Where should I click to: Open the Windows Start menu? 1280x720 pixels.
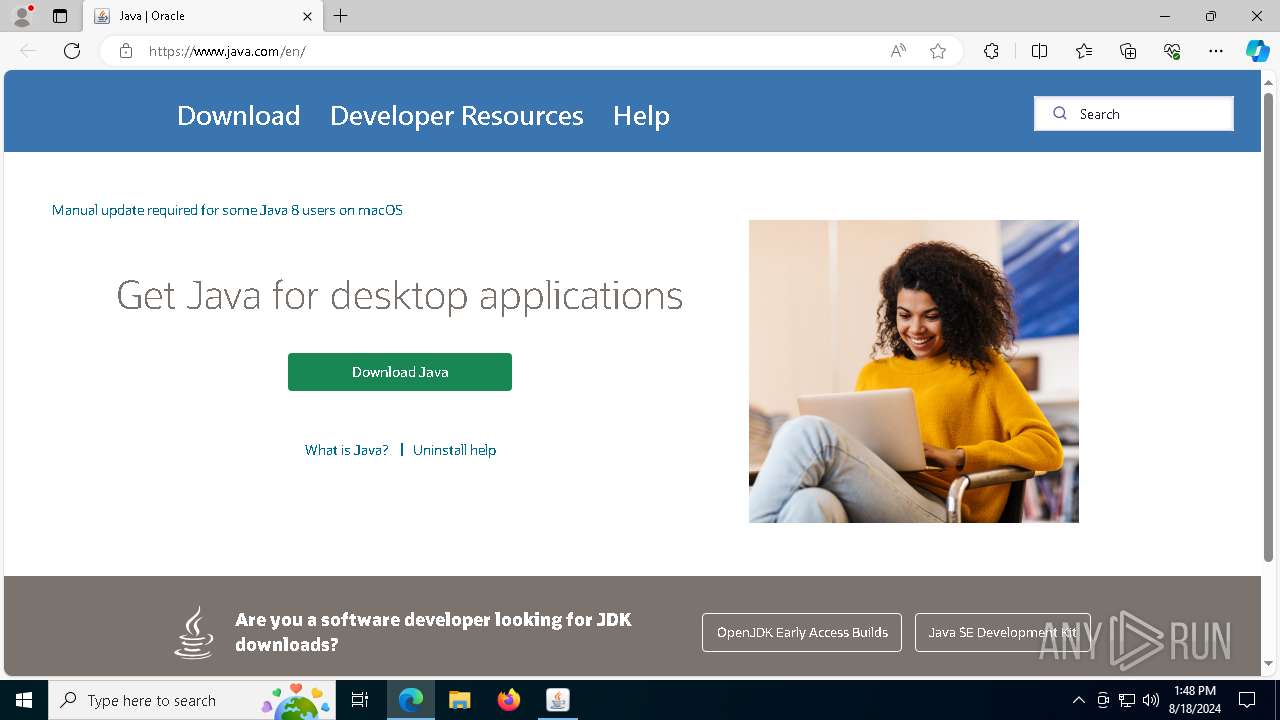coord(24,700)
